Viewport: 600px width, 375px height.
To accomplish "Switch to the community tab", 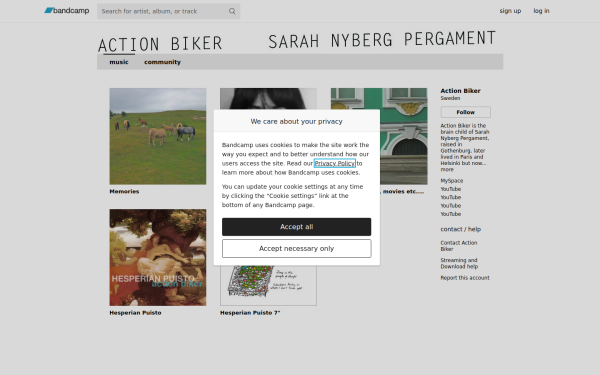I will tap(162, 62).
